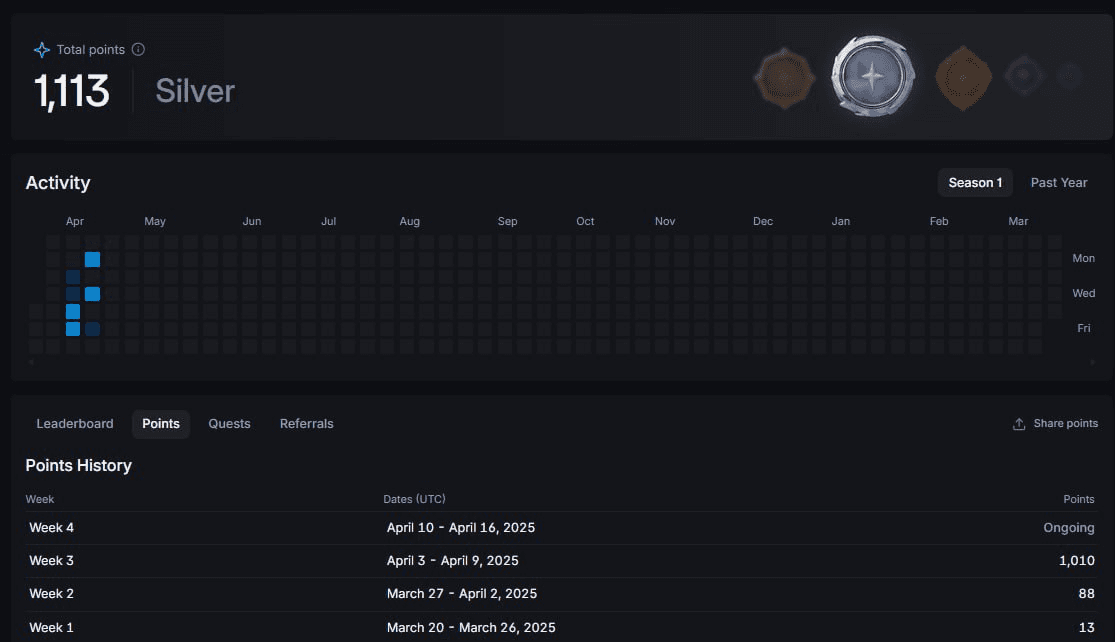The image size is (1115, 642).
Task: Click the info icon beside Total points
Action: (138, 49)
